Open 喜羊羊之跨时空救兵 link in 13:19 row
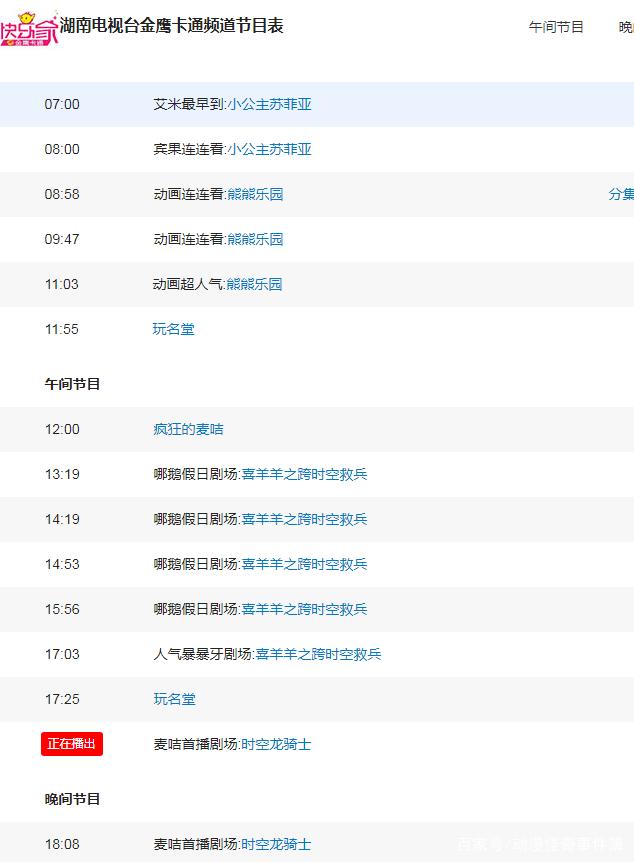634x862 pixels. [x=304, y=474]
